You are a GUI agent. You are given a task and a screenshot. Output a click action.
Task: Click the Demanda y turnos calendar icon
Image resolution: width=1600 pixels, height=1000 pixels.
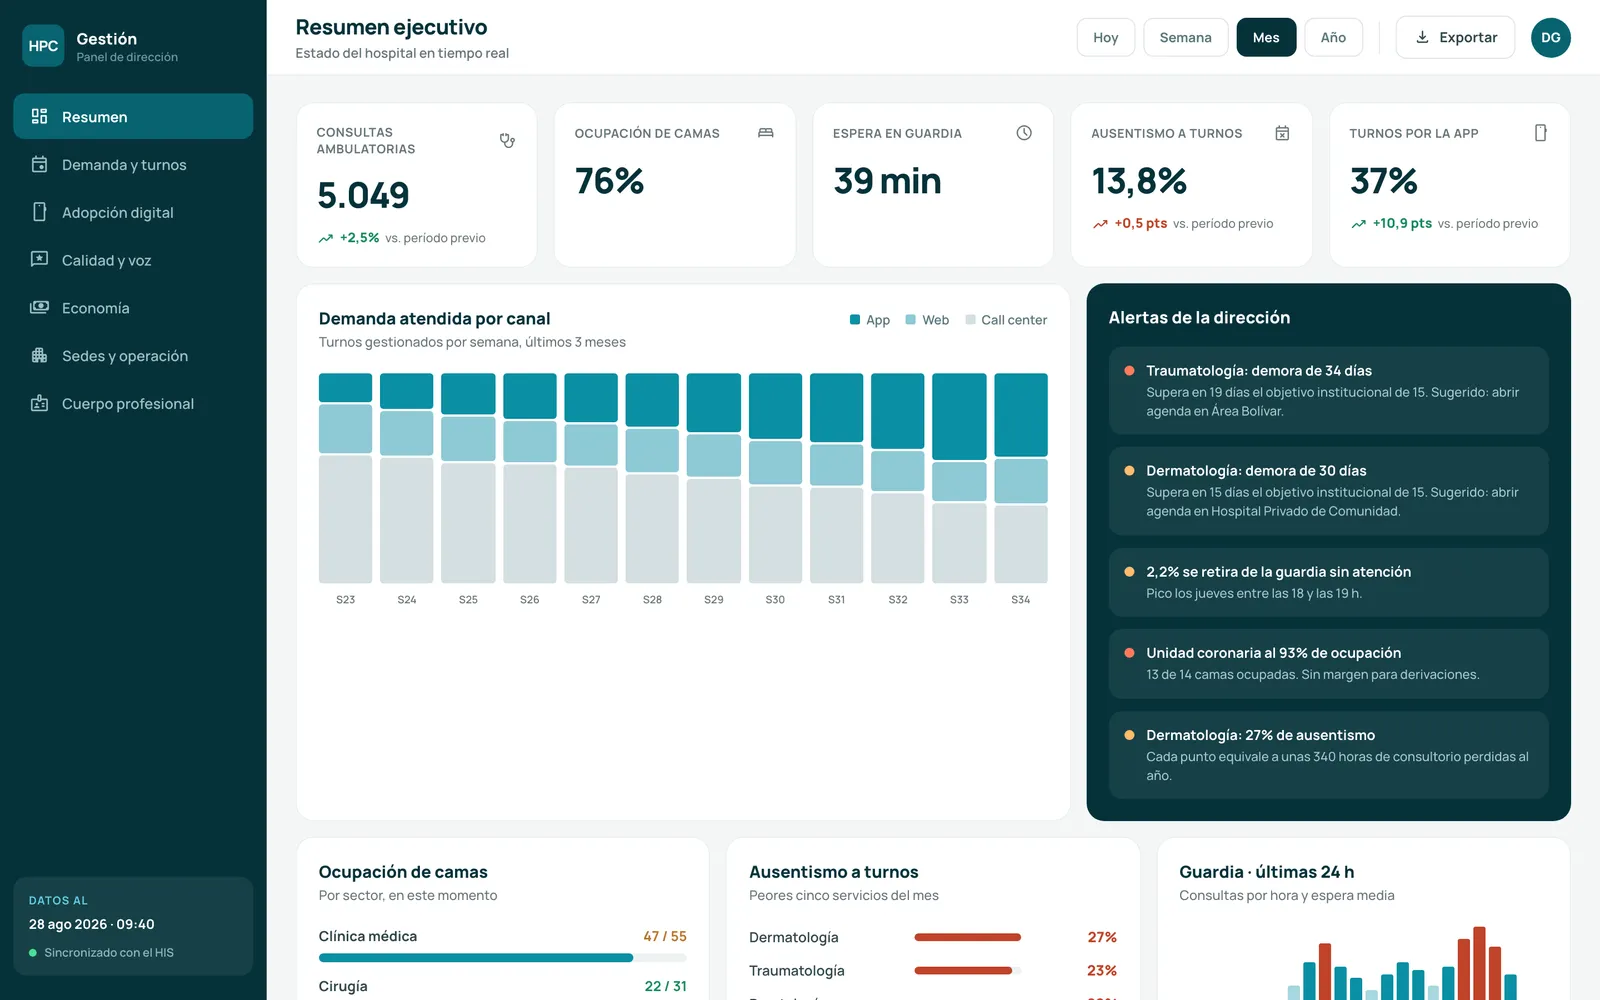[40, 164]
